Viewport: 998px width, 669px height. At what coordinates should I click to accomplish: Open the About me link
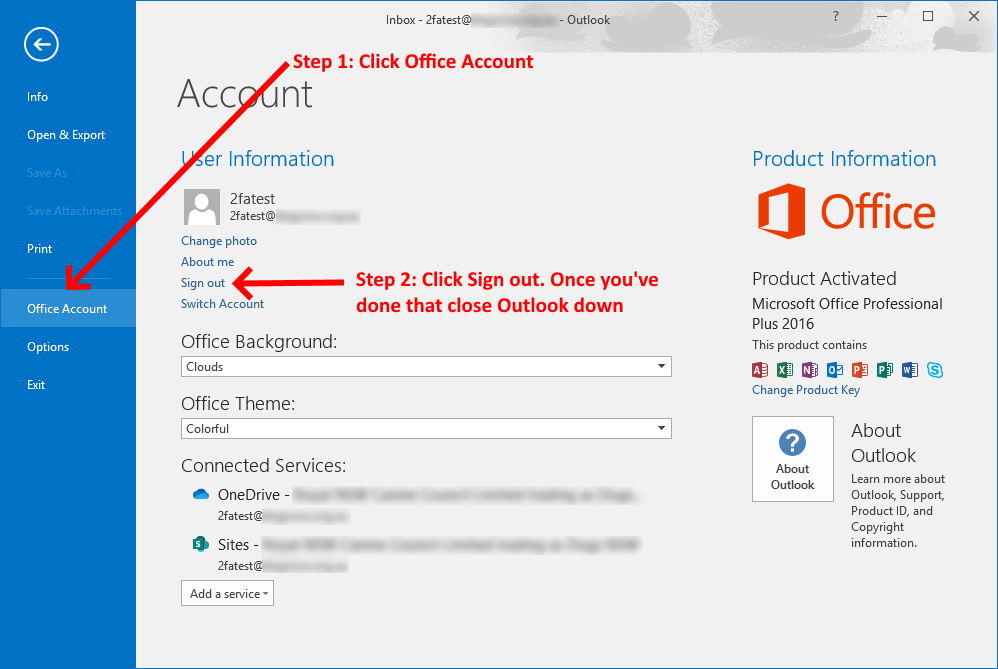(x=207, y=262)
